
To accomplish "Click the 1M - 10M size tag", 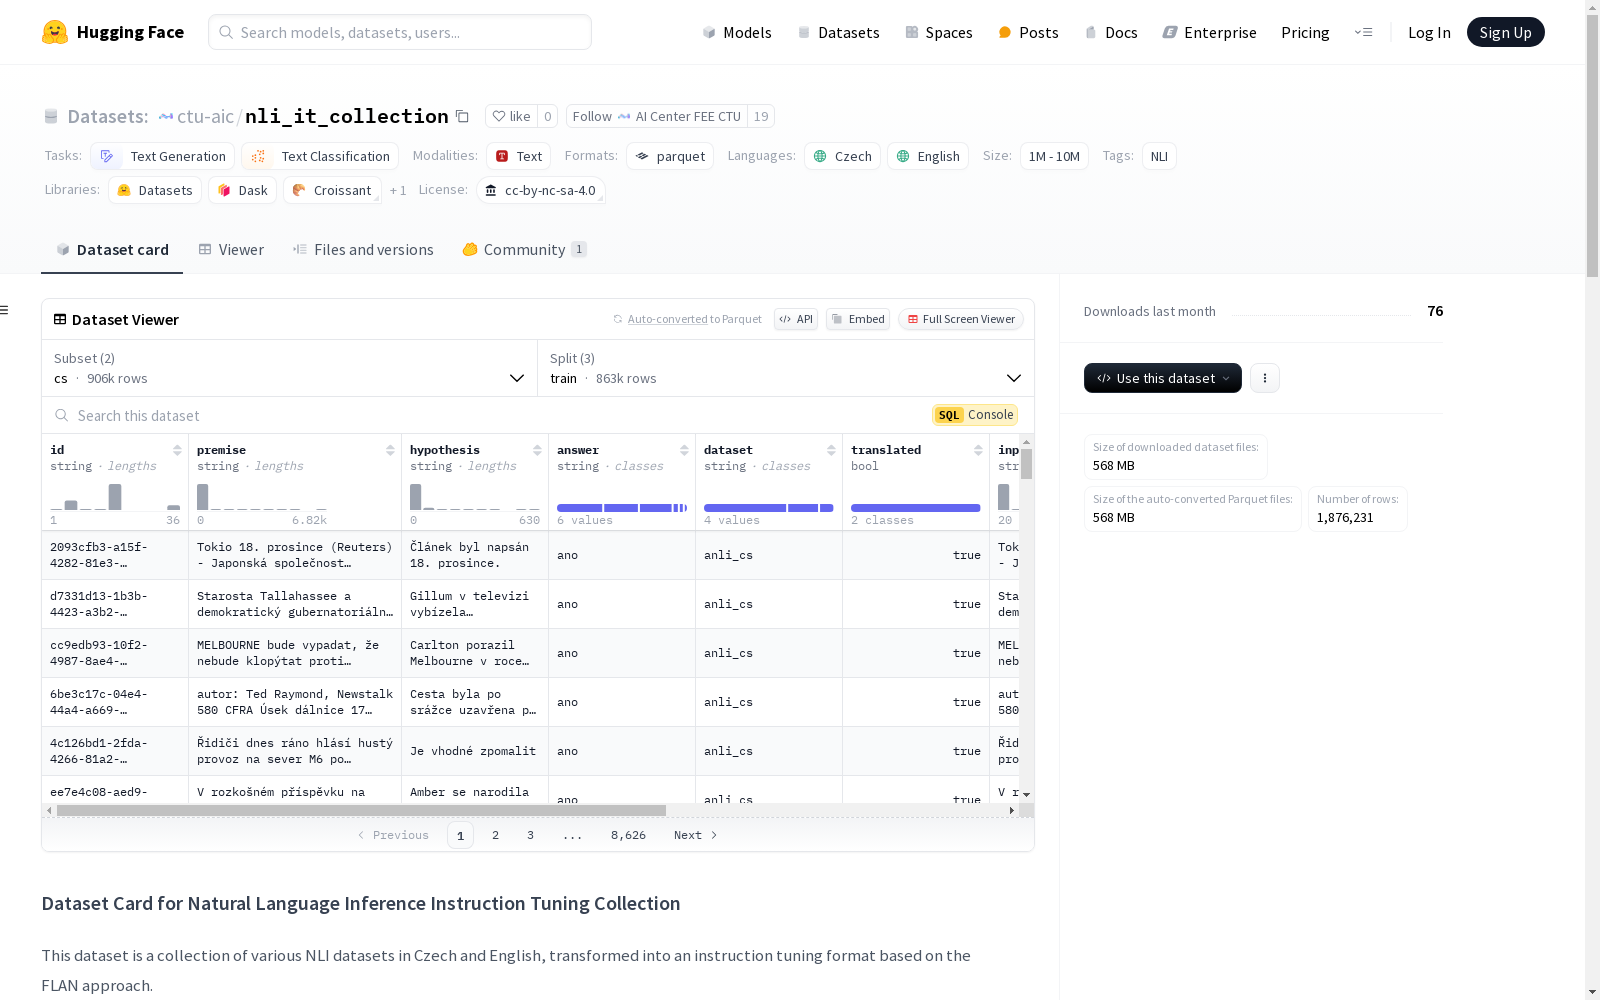I will click(1054, 156).
